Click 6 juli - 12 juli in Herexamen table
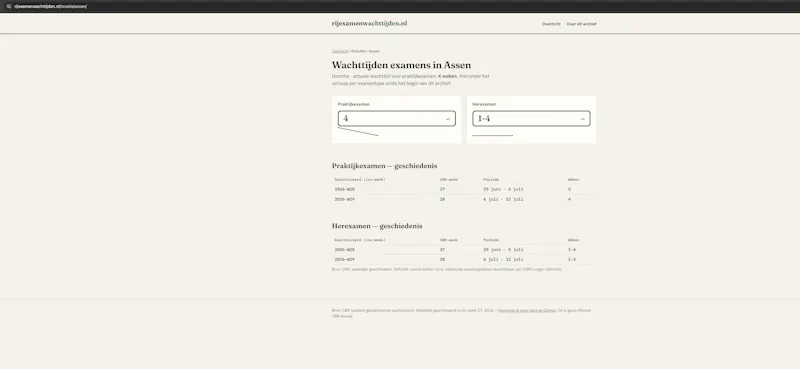The width and height of the screenshot is (800, 369). pos(503,259)
